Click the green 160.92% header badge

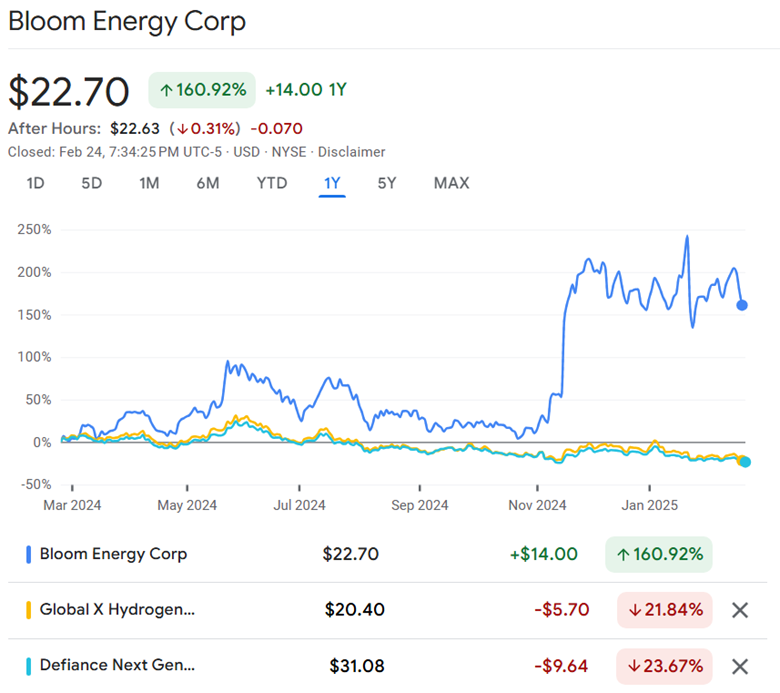pos(202,90)
